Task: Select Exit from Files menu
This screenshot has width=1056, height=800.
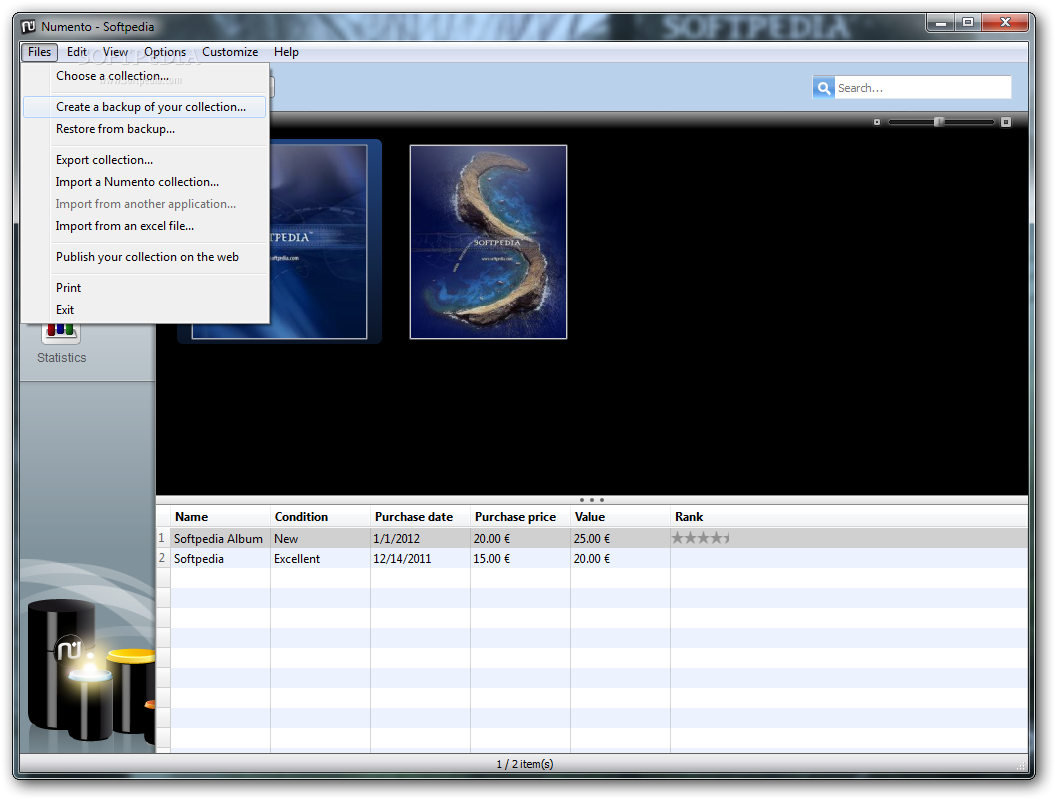Action: (x=145, y=310)
